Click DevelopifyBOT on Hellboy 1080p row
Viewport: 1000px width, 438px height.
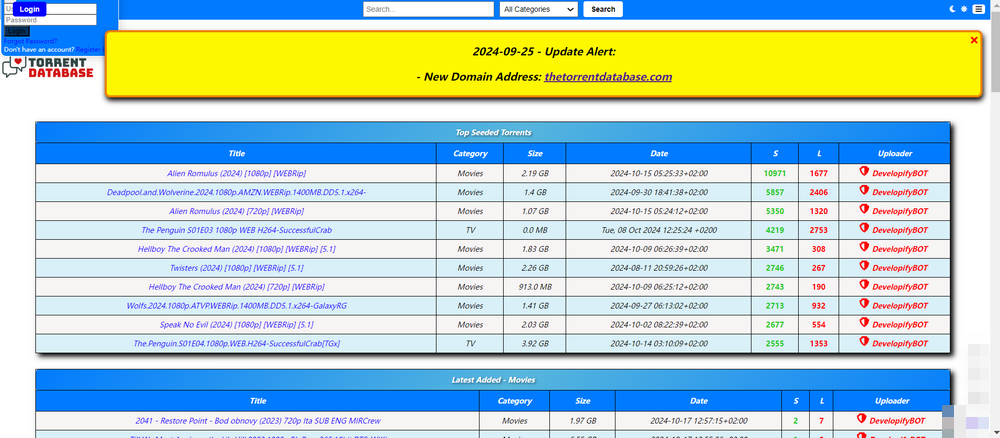click(900, 249)
